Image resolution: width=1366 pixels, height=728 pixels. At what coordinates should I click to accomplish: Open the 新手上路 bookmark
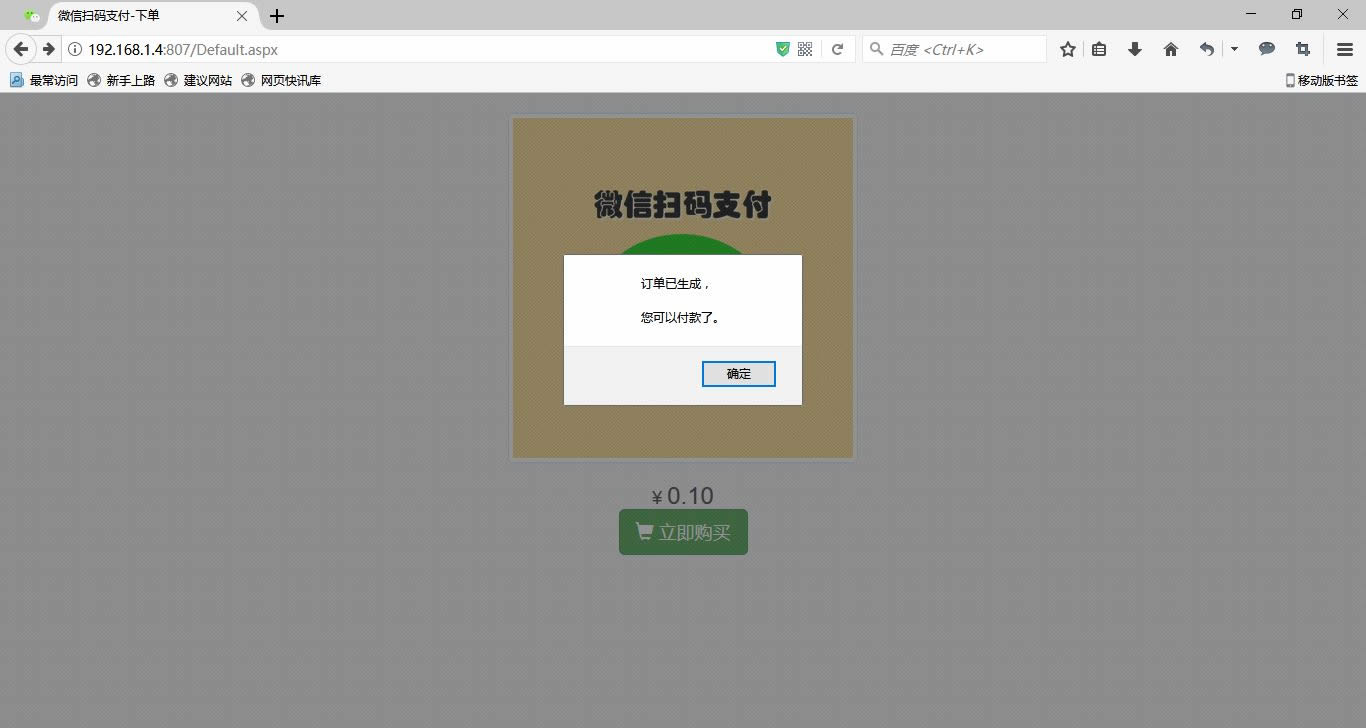coord(121,80)
